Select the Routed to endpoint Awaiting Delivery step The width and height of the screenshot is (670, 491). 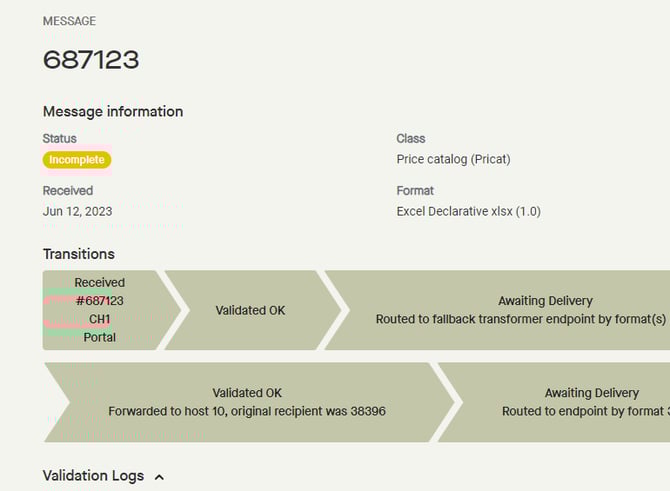570,402
